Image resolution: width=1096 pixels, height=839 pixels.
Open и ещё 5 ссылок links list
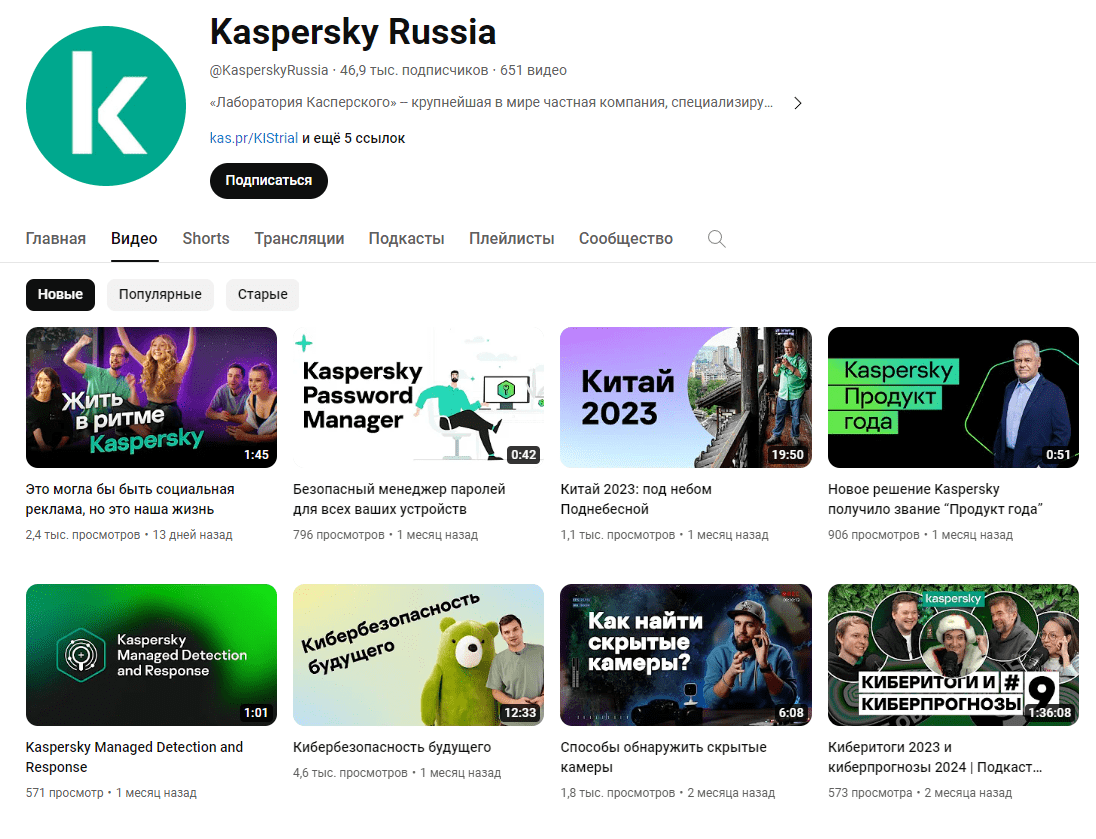(x=354, y=138)
